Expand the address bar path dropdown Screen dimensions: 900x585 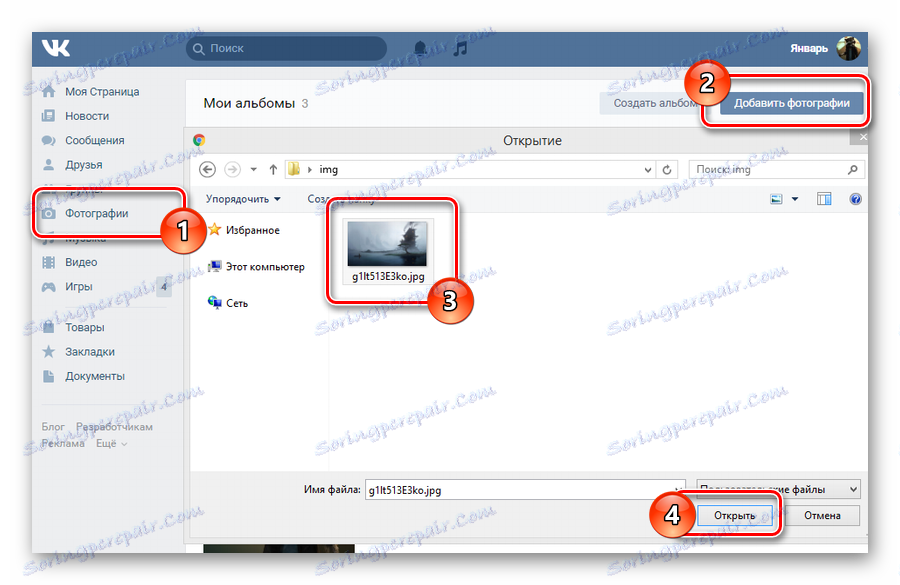[647, 170]
